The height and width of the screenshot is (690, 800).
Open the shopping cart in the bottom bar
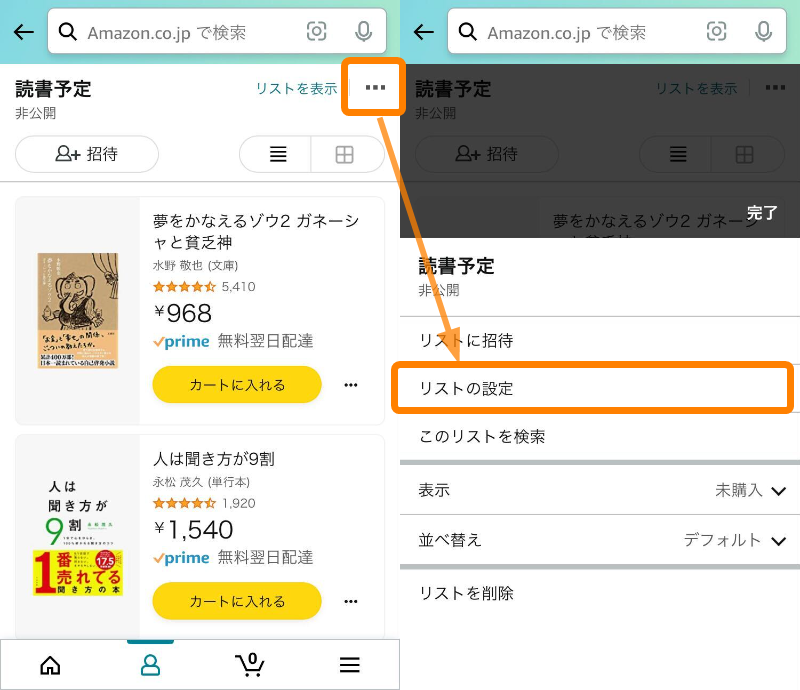tap(249, 665)
